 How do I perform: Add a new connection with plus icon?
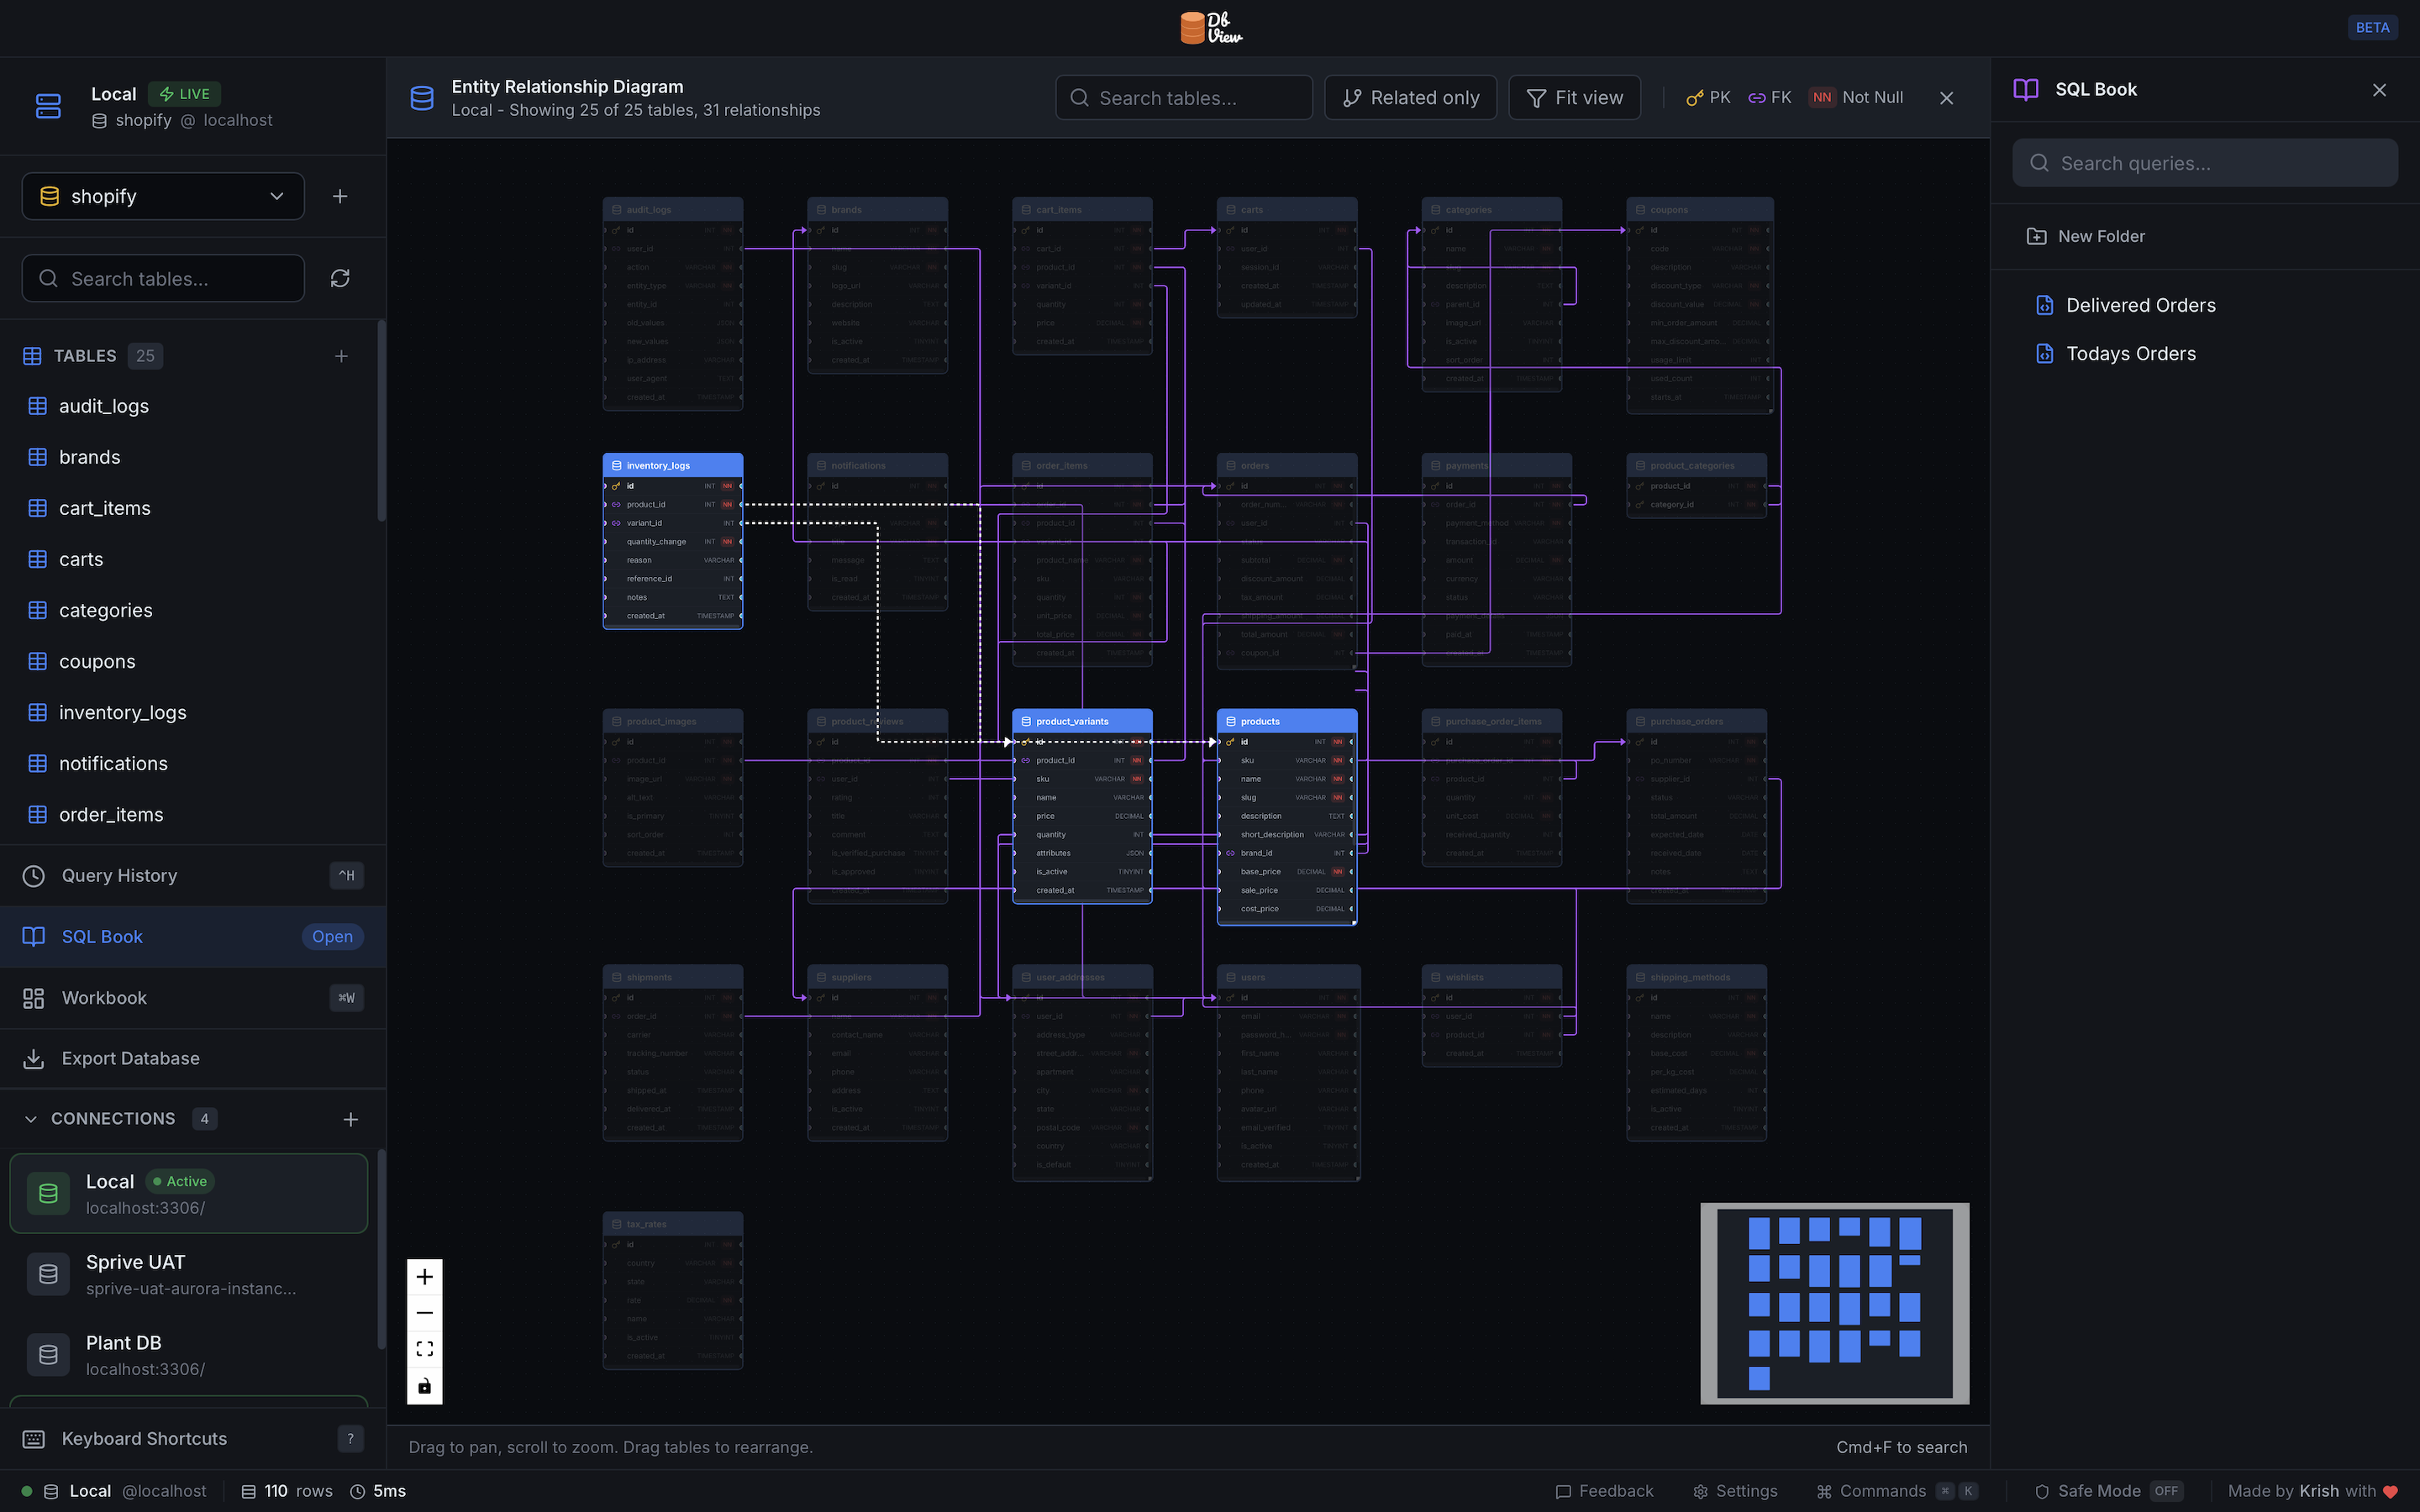point(350,1119)
